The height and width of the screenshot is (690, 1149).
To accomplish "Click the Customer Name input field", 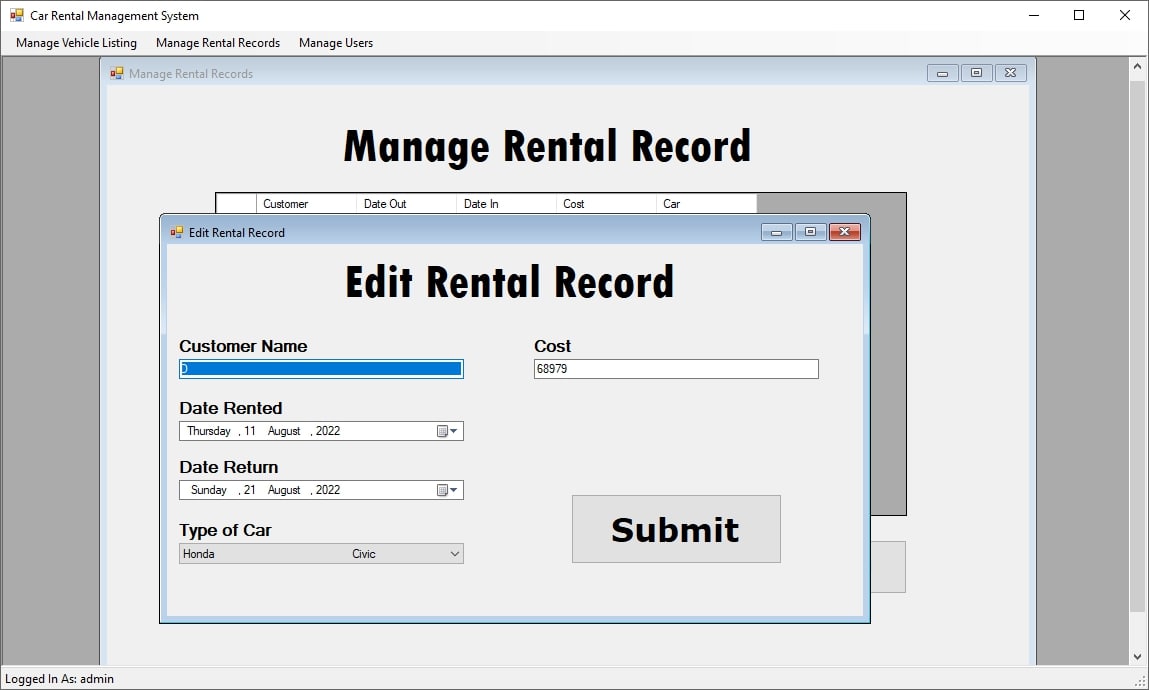I will [x=321, y=368].
